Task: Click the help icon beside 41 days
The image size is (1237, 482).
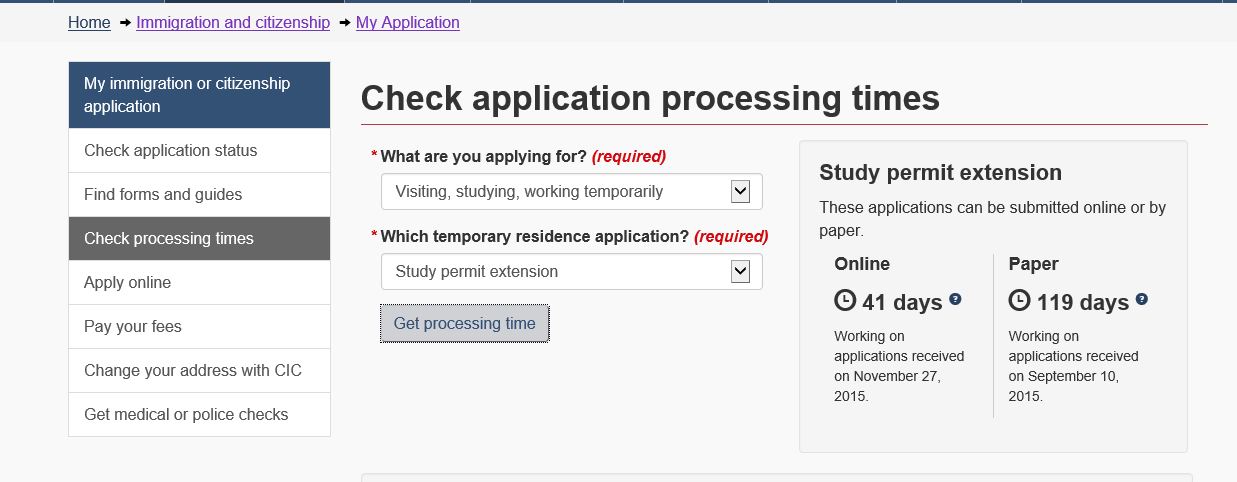Action: coord(955,299)
